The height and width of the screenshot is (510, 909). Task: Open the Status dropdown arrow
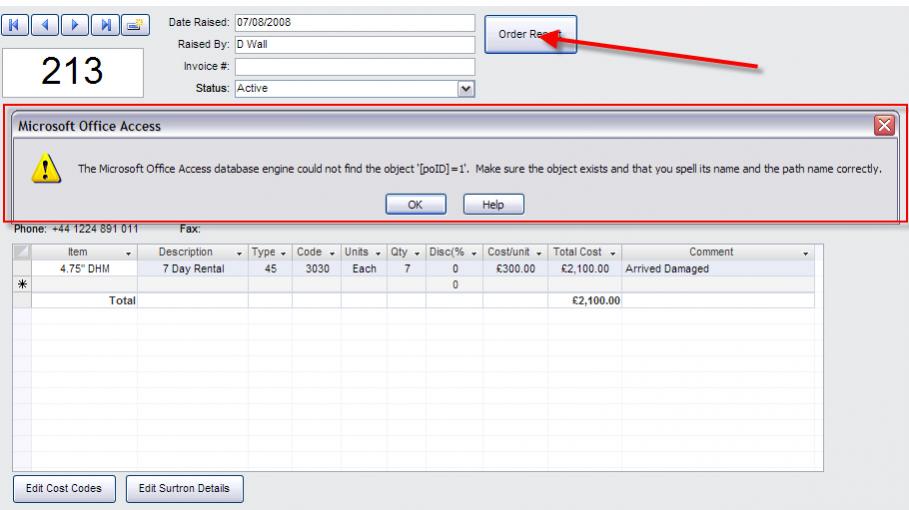click(x=466, y=89)
